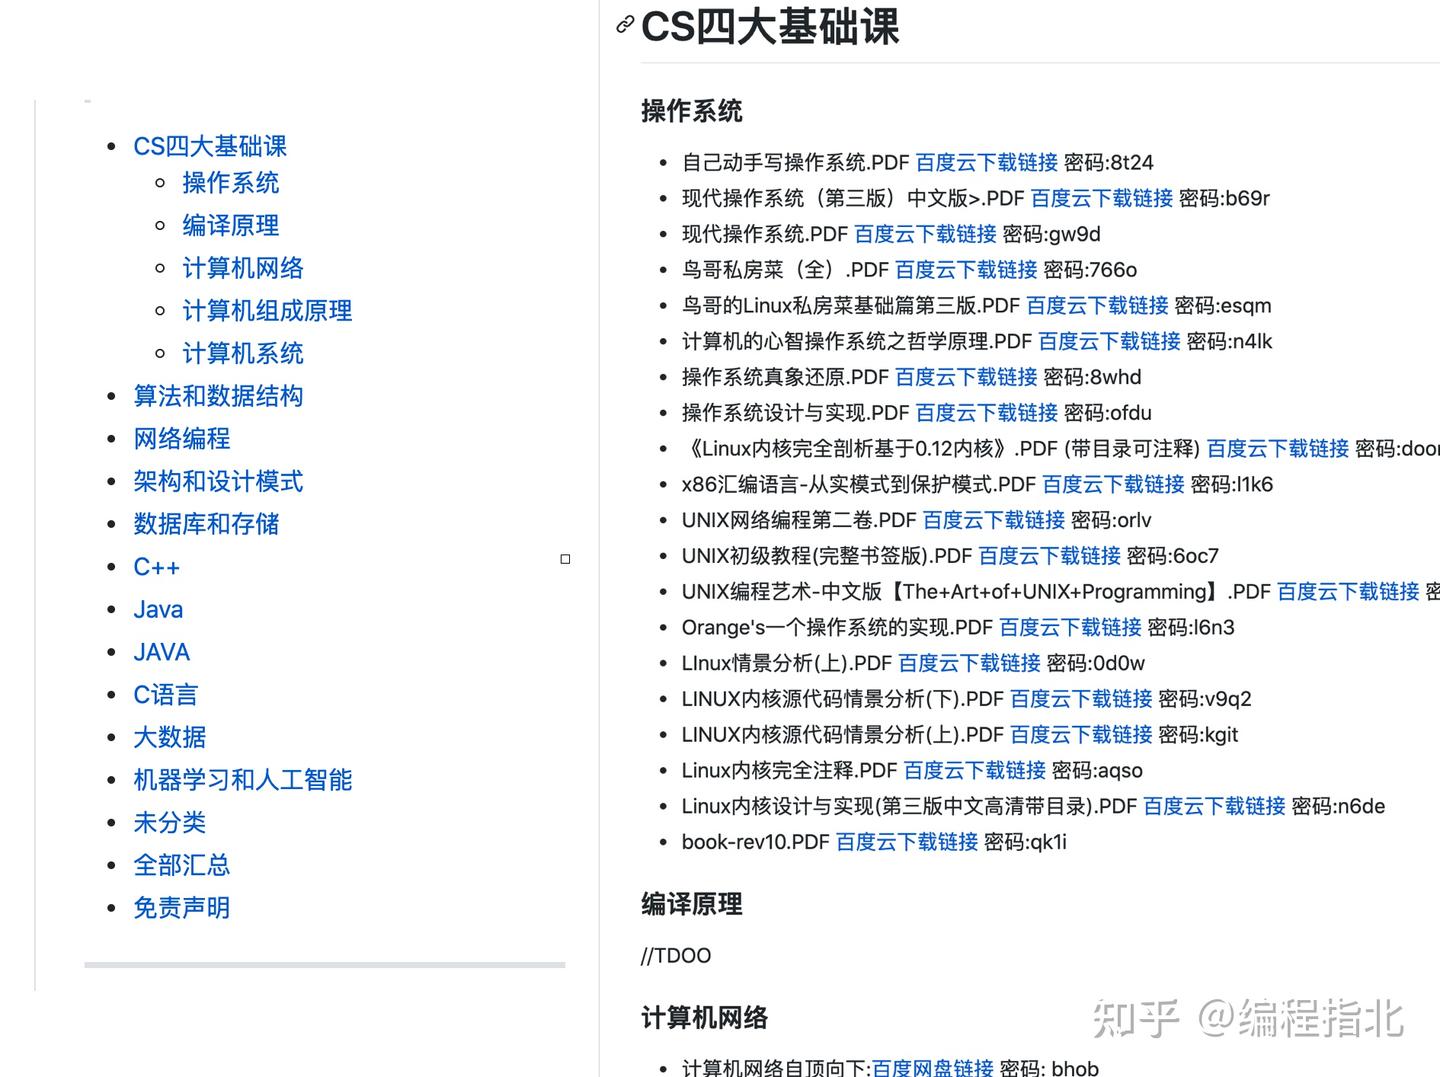The height and width of the screenshot is (1077, 1440).
Task: Open CS四大基础课 in the table of contents
Action: pyautogui.click(x=210, y=146)
